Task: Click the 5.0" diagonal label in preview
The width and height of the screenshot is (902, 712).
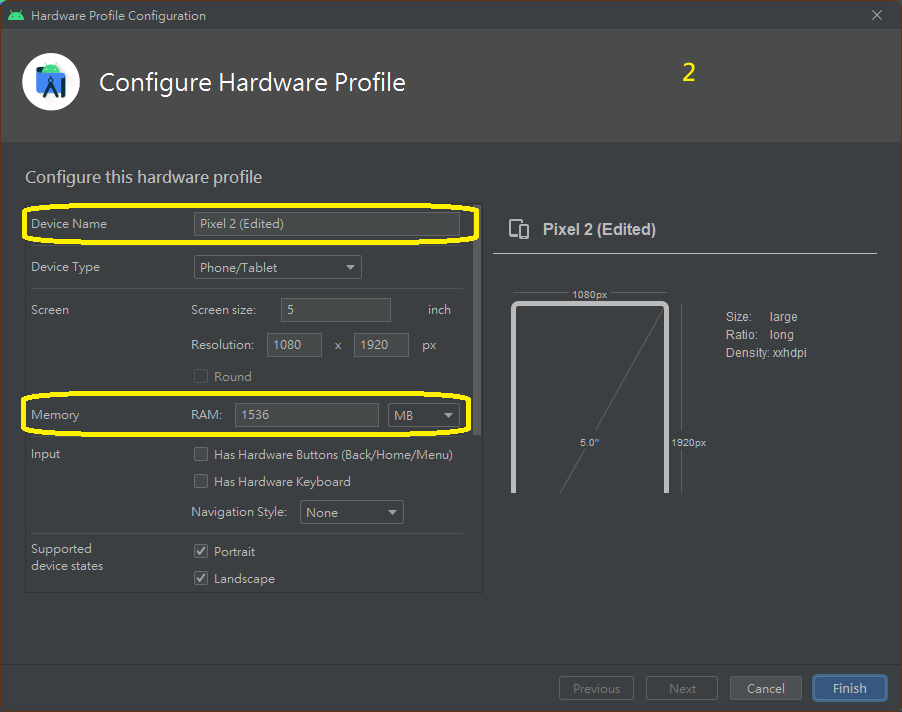Action: tap(589, 442)
